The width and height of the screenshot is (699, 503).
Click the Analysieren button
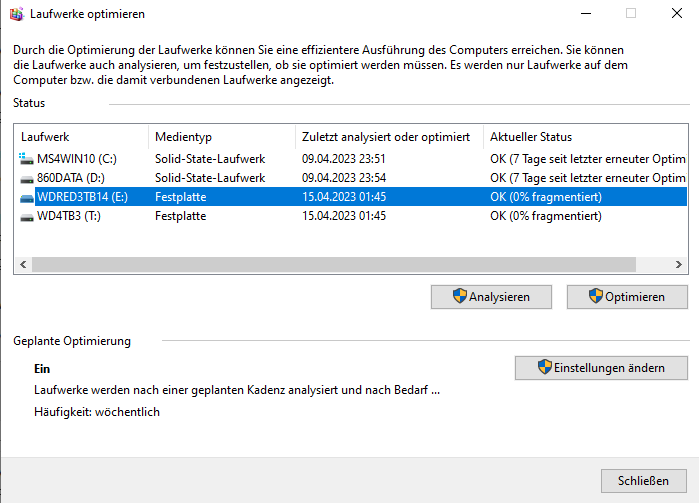(491, 297)
